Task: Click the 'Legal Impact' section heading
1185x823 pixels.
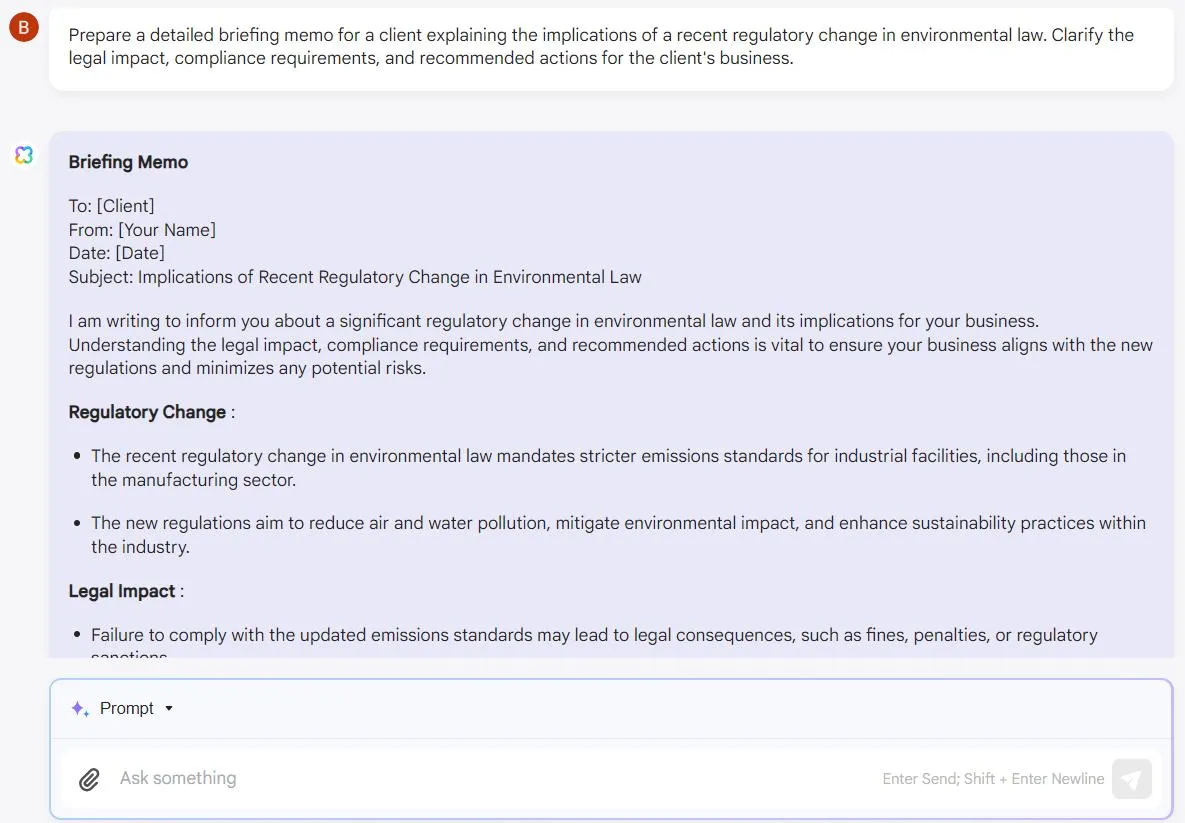Action: click(x=122, y=591)
